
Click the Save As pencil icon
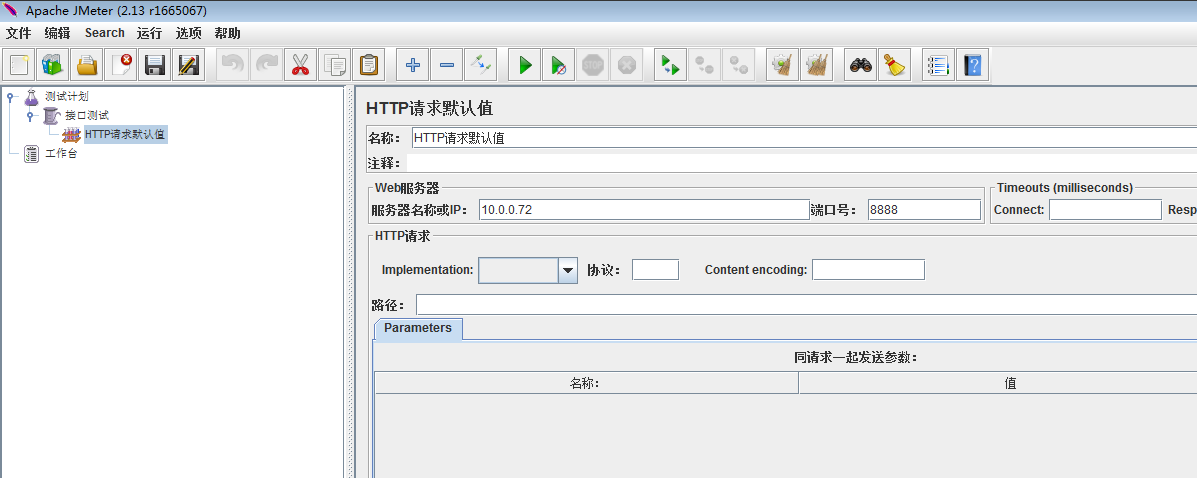coord(187,65)
